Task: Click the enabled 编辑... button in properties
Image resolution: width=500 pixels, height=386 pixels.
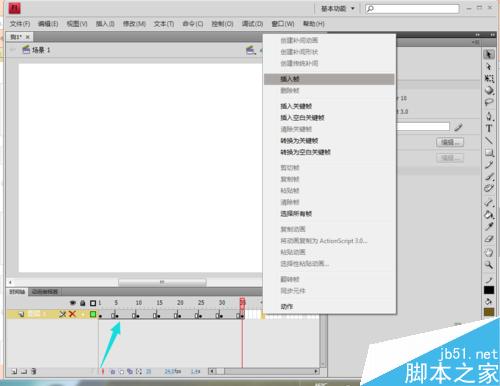Action: (x=450, y=143)
